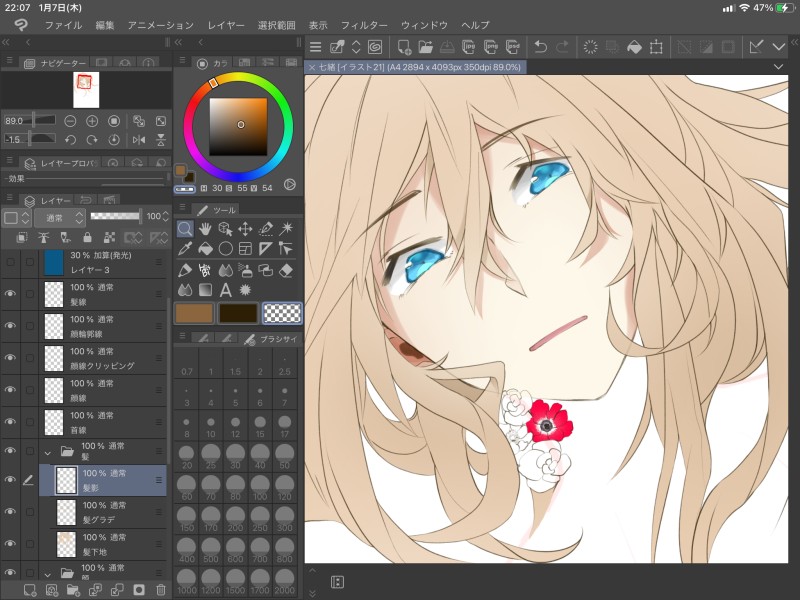
Task: Click the Delete layer trash icon
Action: tap(160, 590)
